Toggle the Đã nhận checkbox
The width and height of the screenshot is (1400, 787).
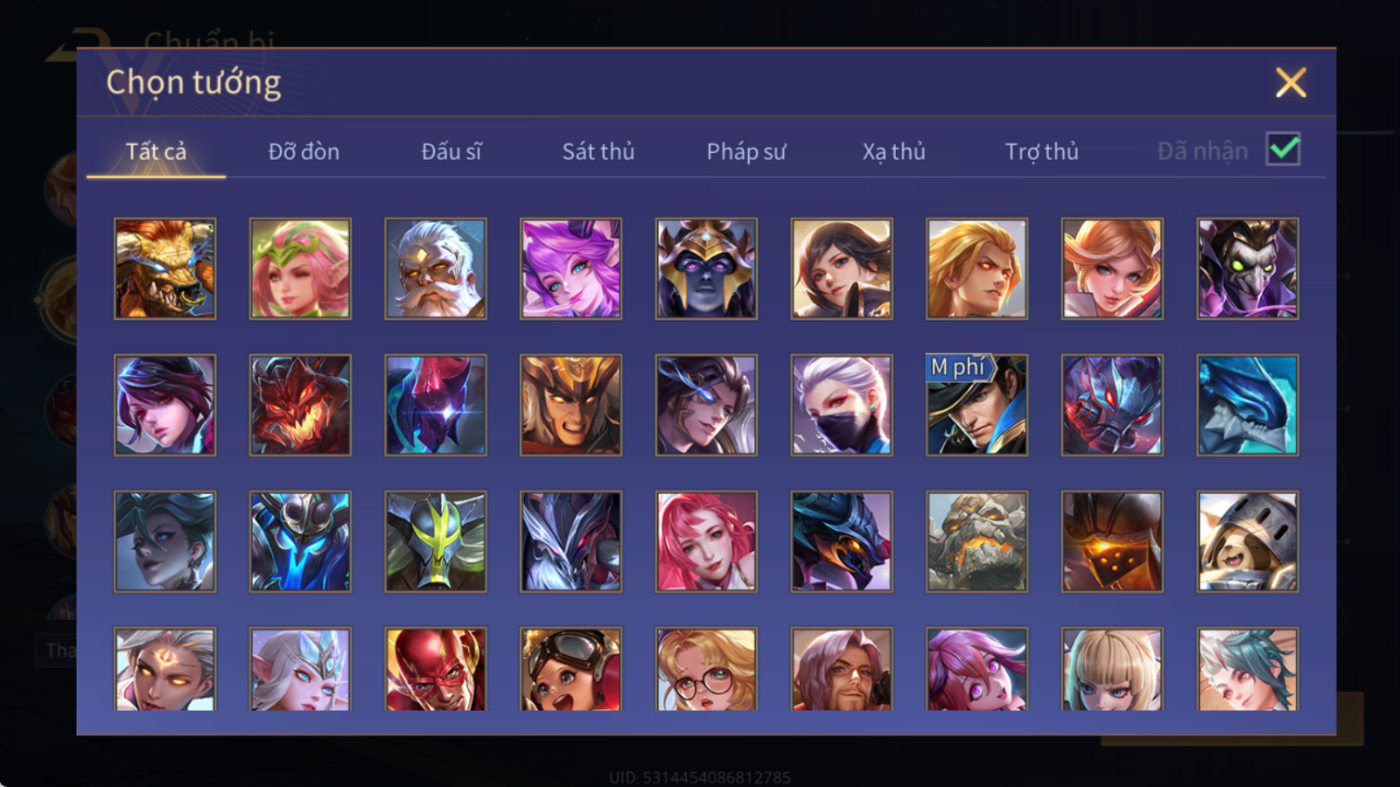point(1283,150)
